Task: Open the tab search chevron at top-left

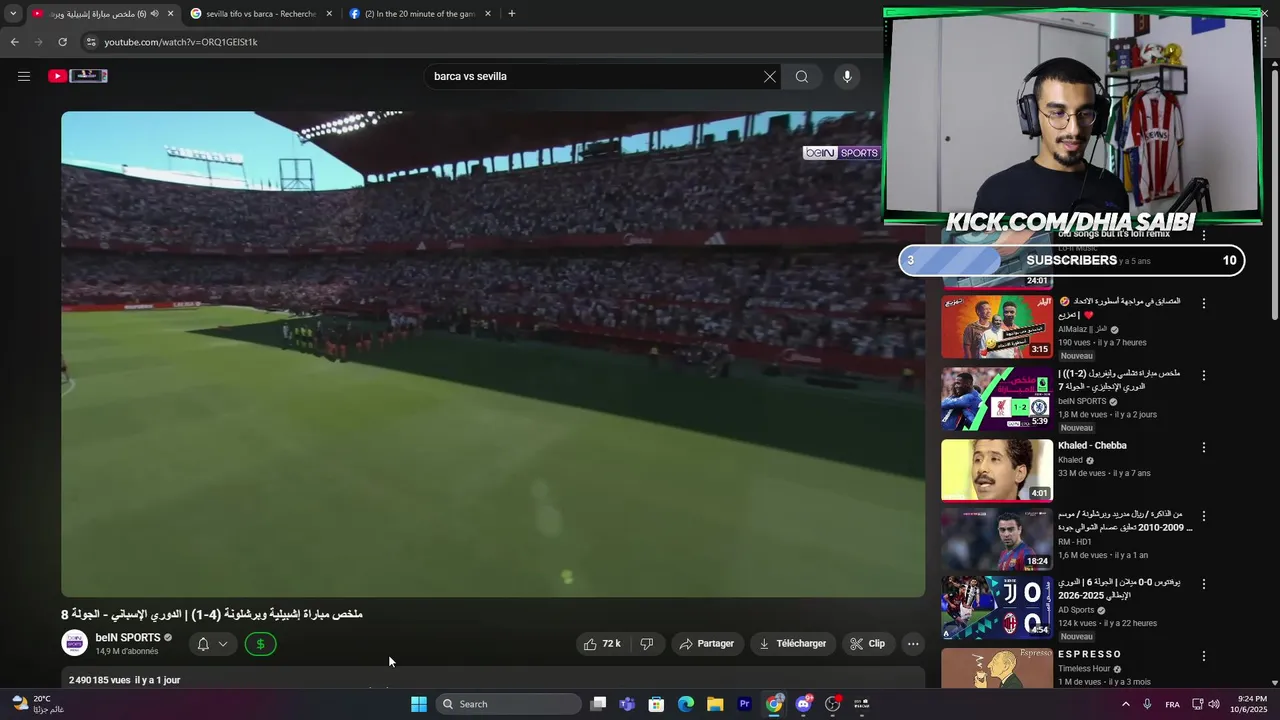Action: (x=13, y=14)
